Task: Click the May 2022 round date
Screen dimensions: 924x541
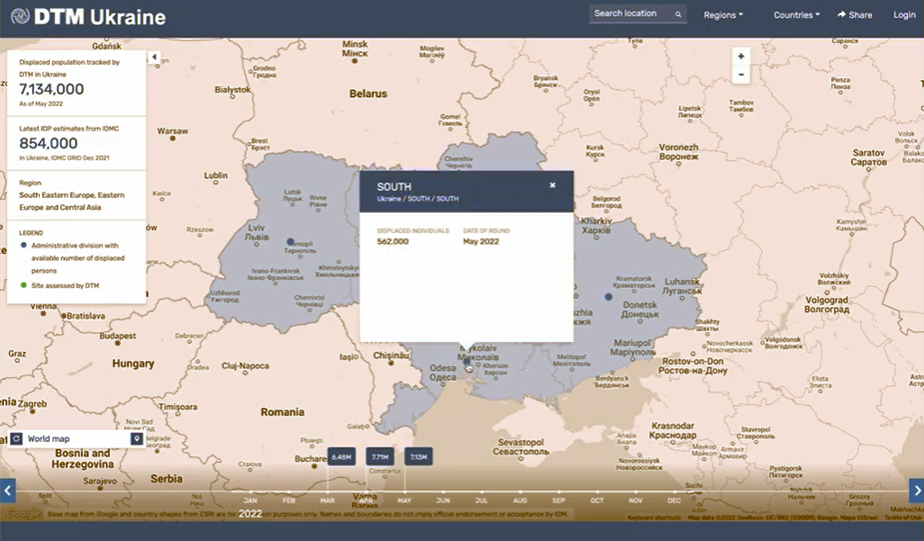Action: pyautogui.click(x=481, y=242)
